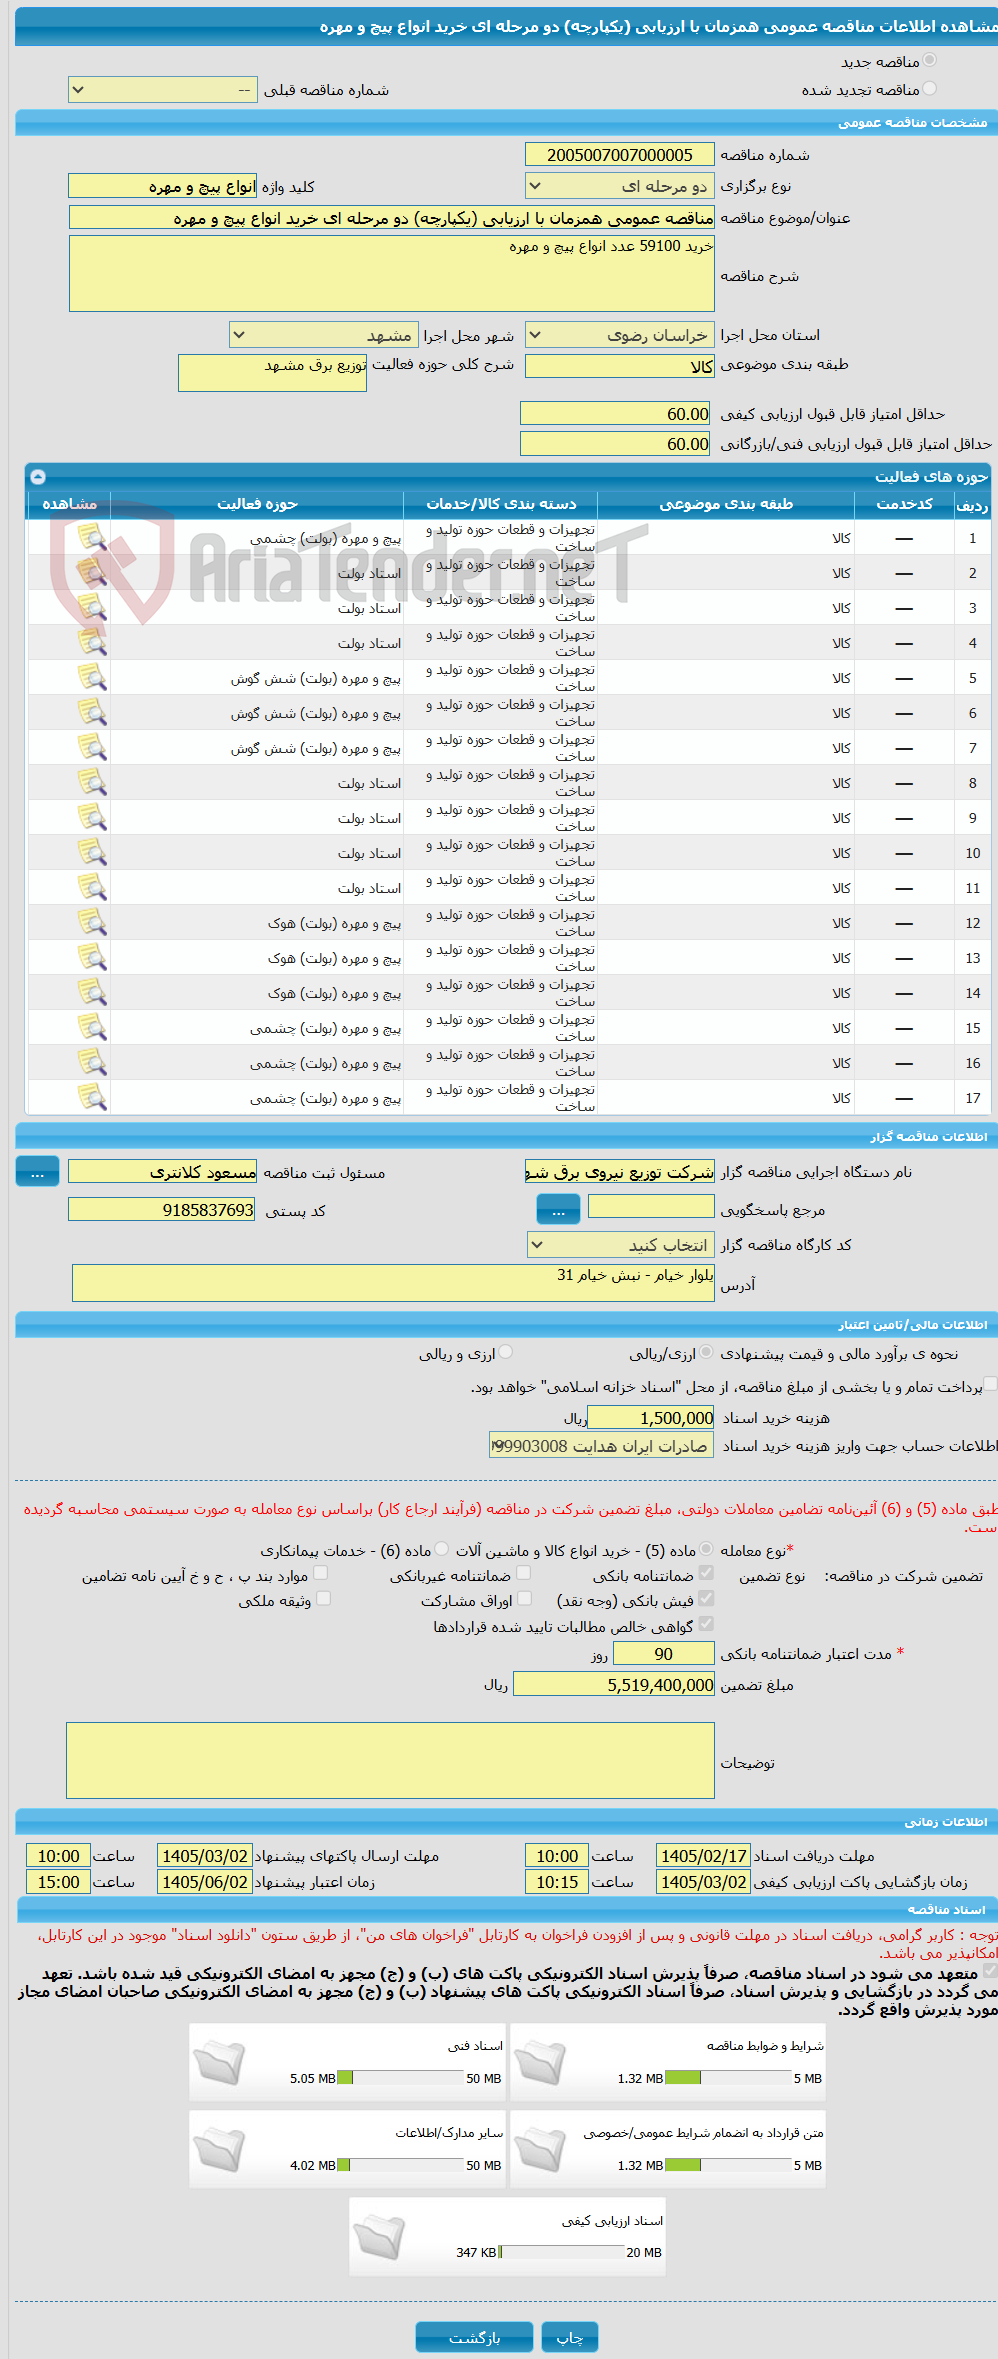998x2359 pixels.
Task: Click the شرح مناقصه text area
Action: pyautogui.click(x=392, y=273)
